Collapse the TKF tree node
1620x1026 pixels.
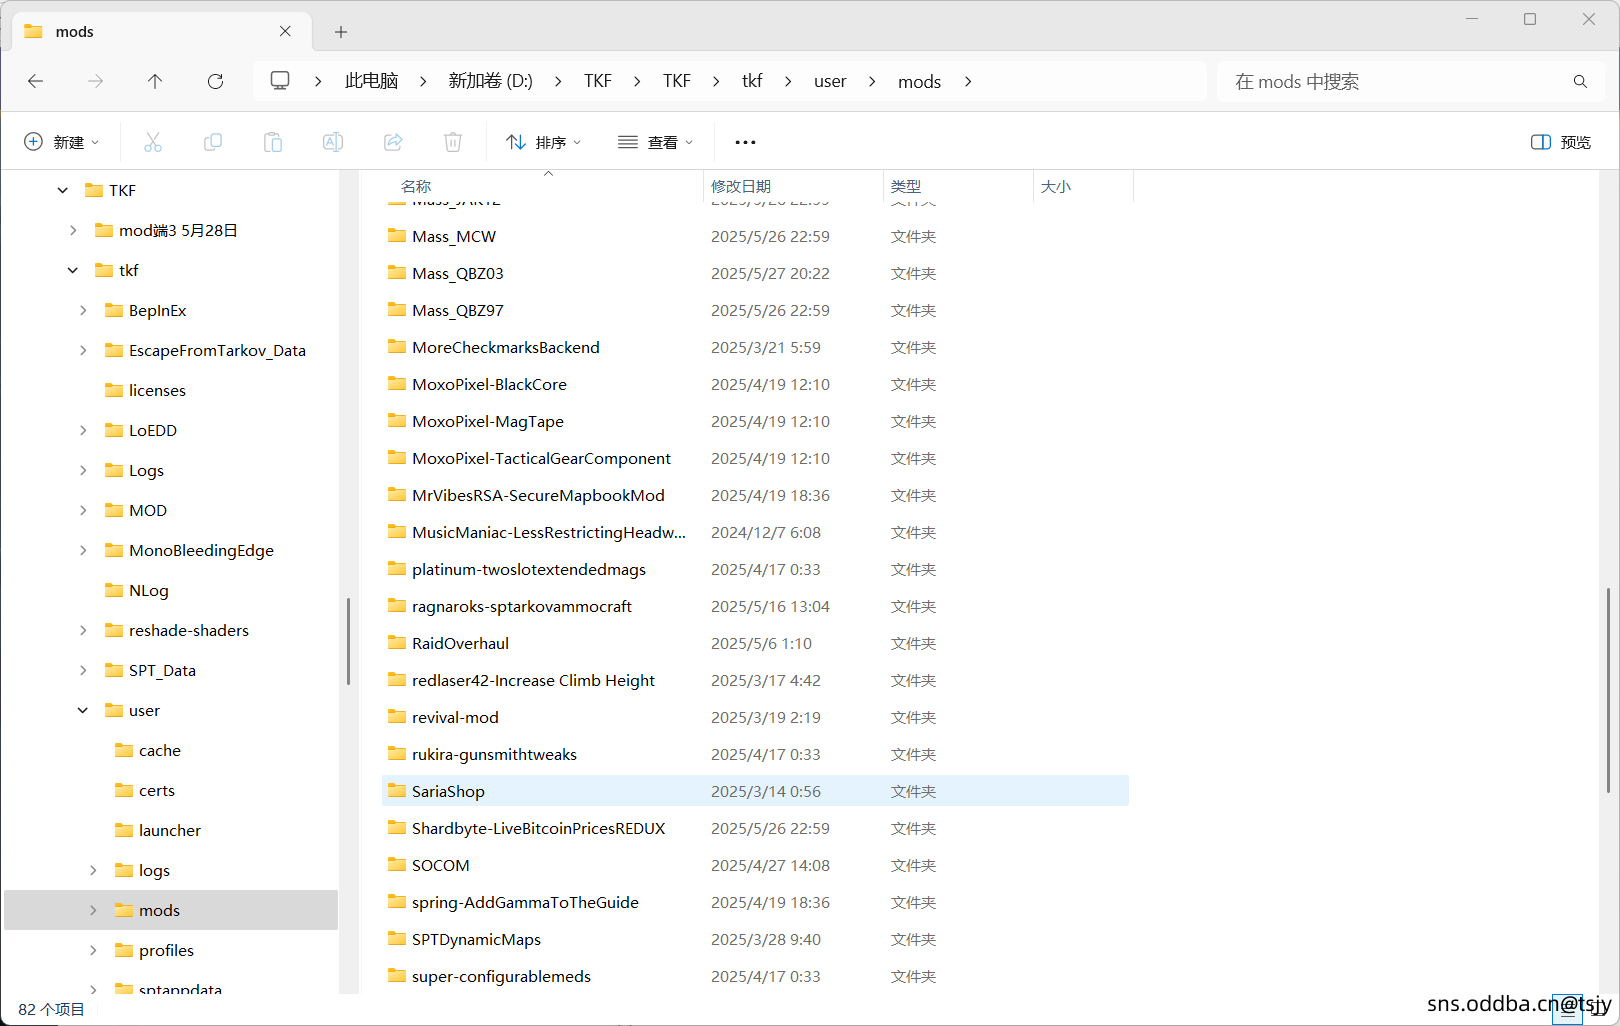point(63,190)
